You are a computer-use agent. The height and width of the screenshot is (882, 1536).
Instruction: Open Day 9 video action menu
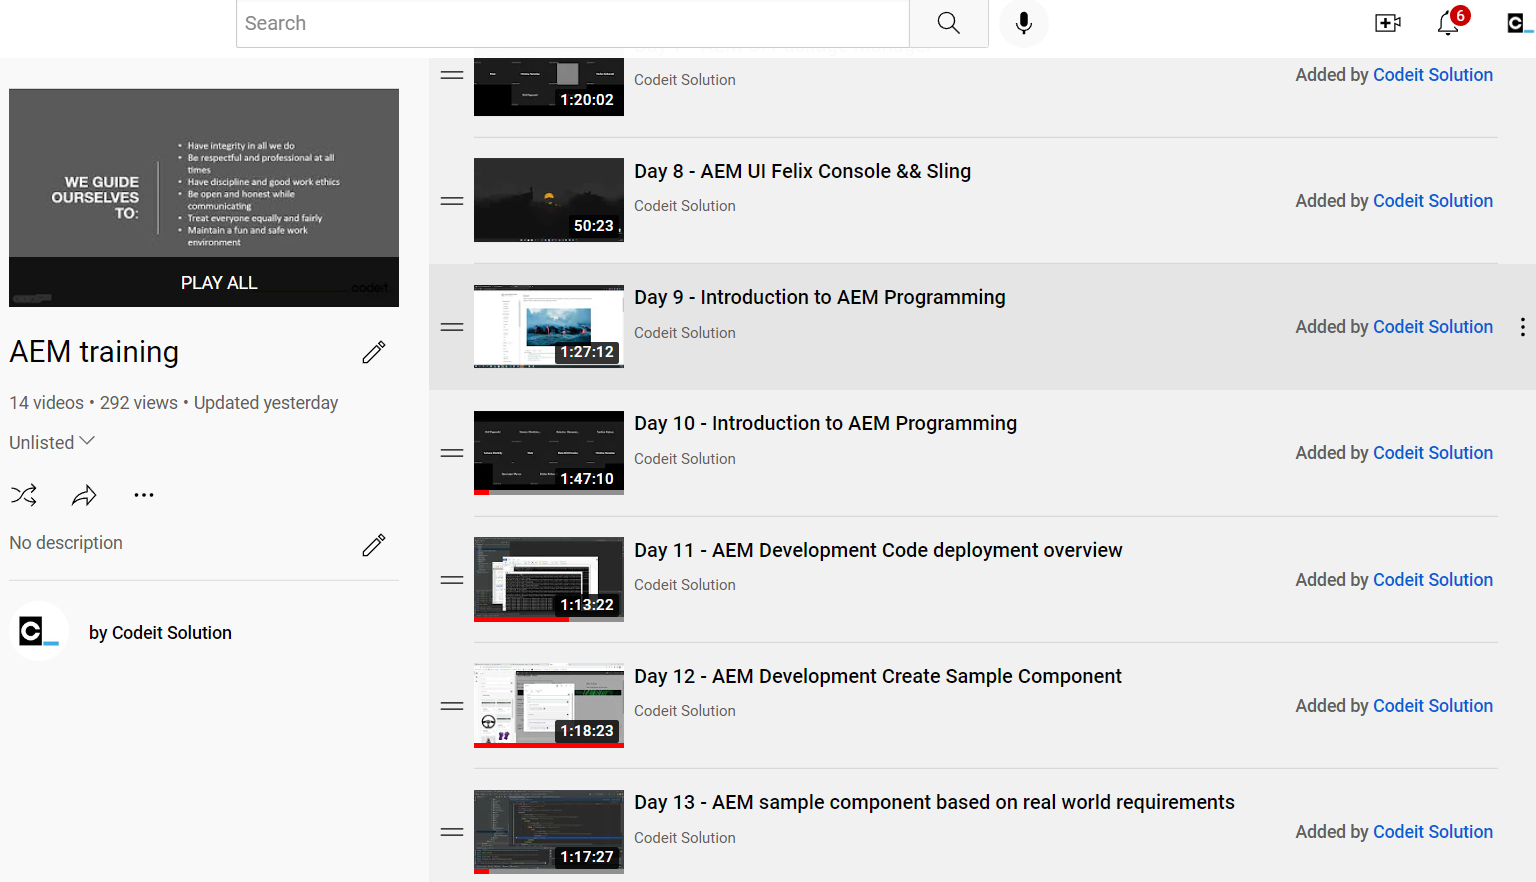pyautogui.click(x=1522, y=327)
